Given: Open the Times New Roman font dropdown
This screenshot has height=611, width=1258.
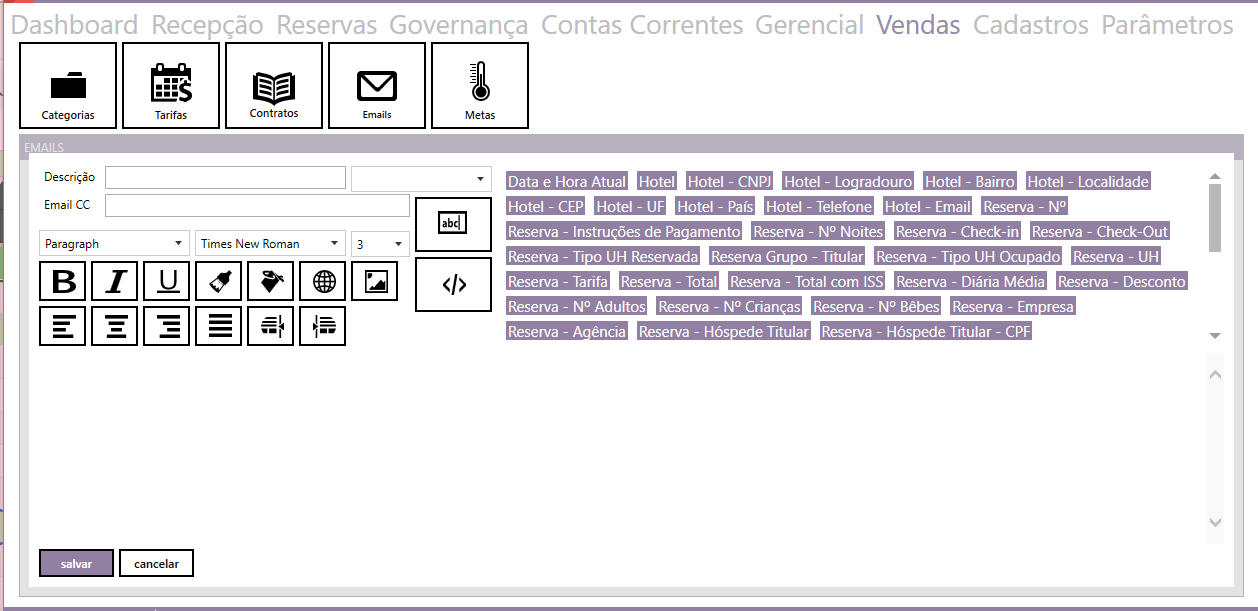Looking at the screenshot, I should (x=271, y=244).
